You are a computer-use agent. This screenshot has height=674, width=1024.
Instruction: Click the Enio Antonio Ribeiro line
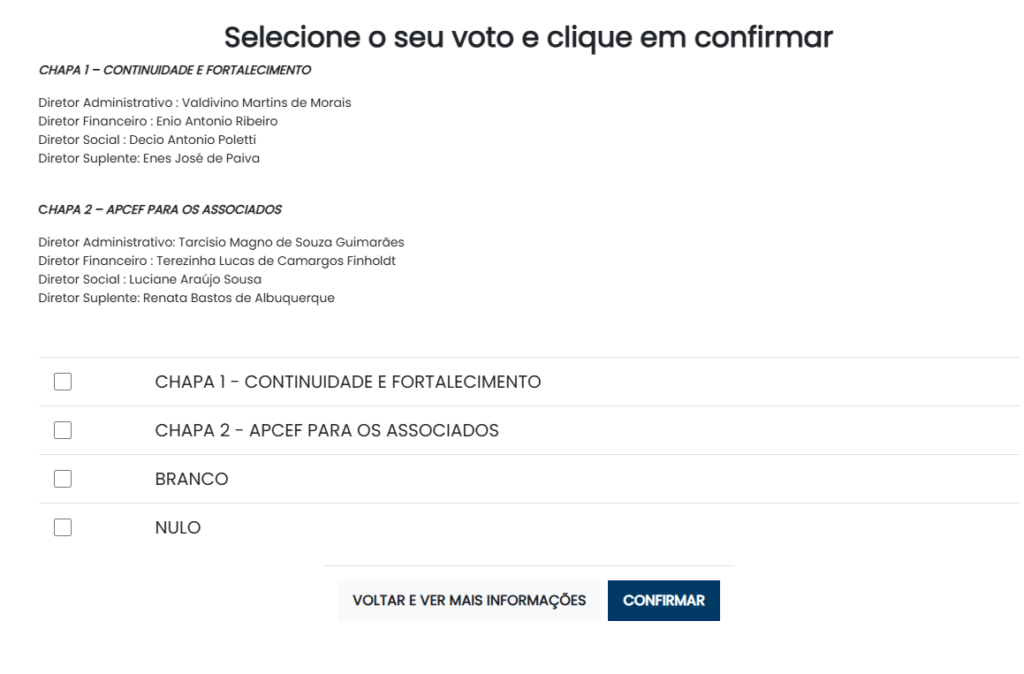[158, 121]
